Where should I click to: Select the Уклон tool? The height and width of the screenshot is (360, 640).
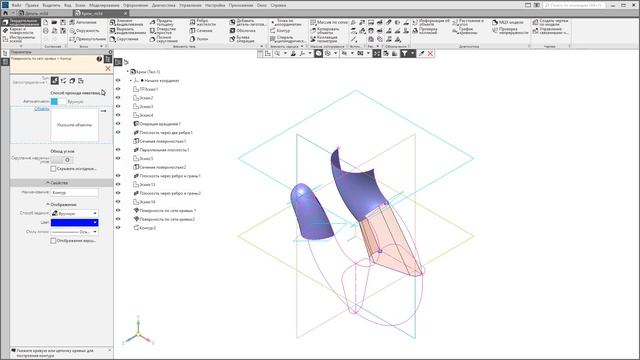199,39
